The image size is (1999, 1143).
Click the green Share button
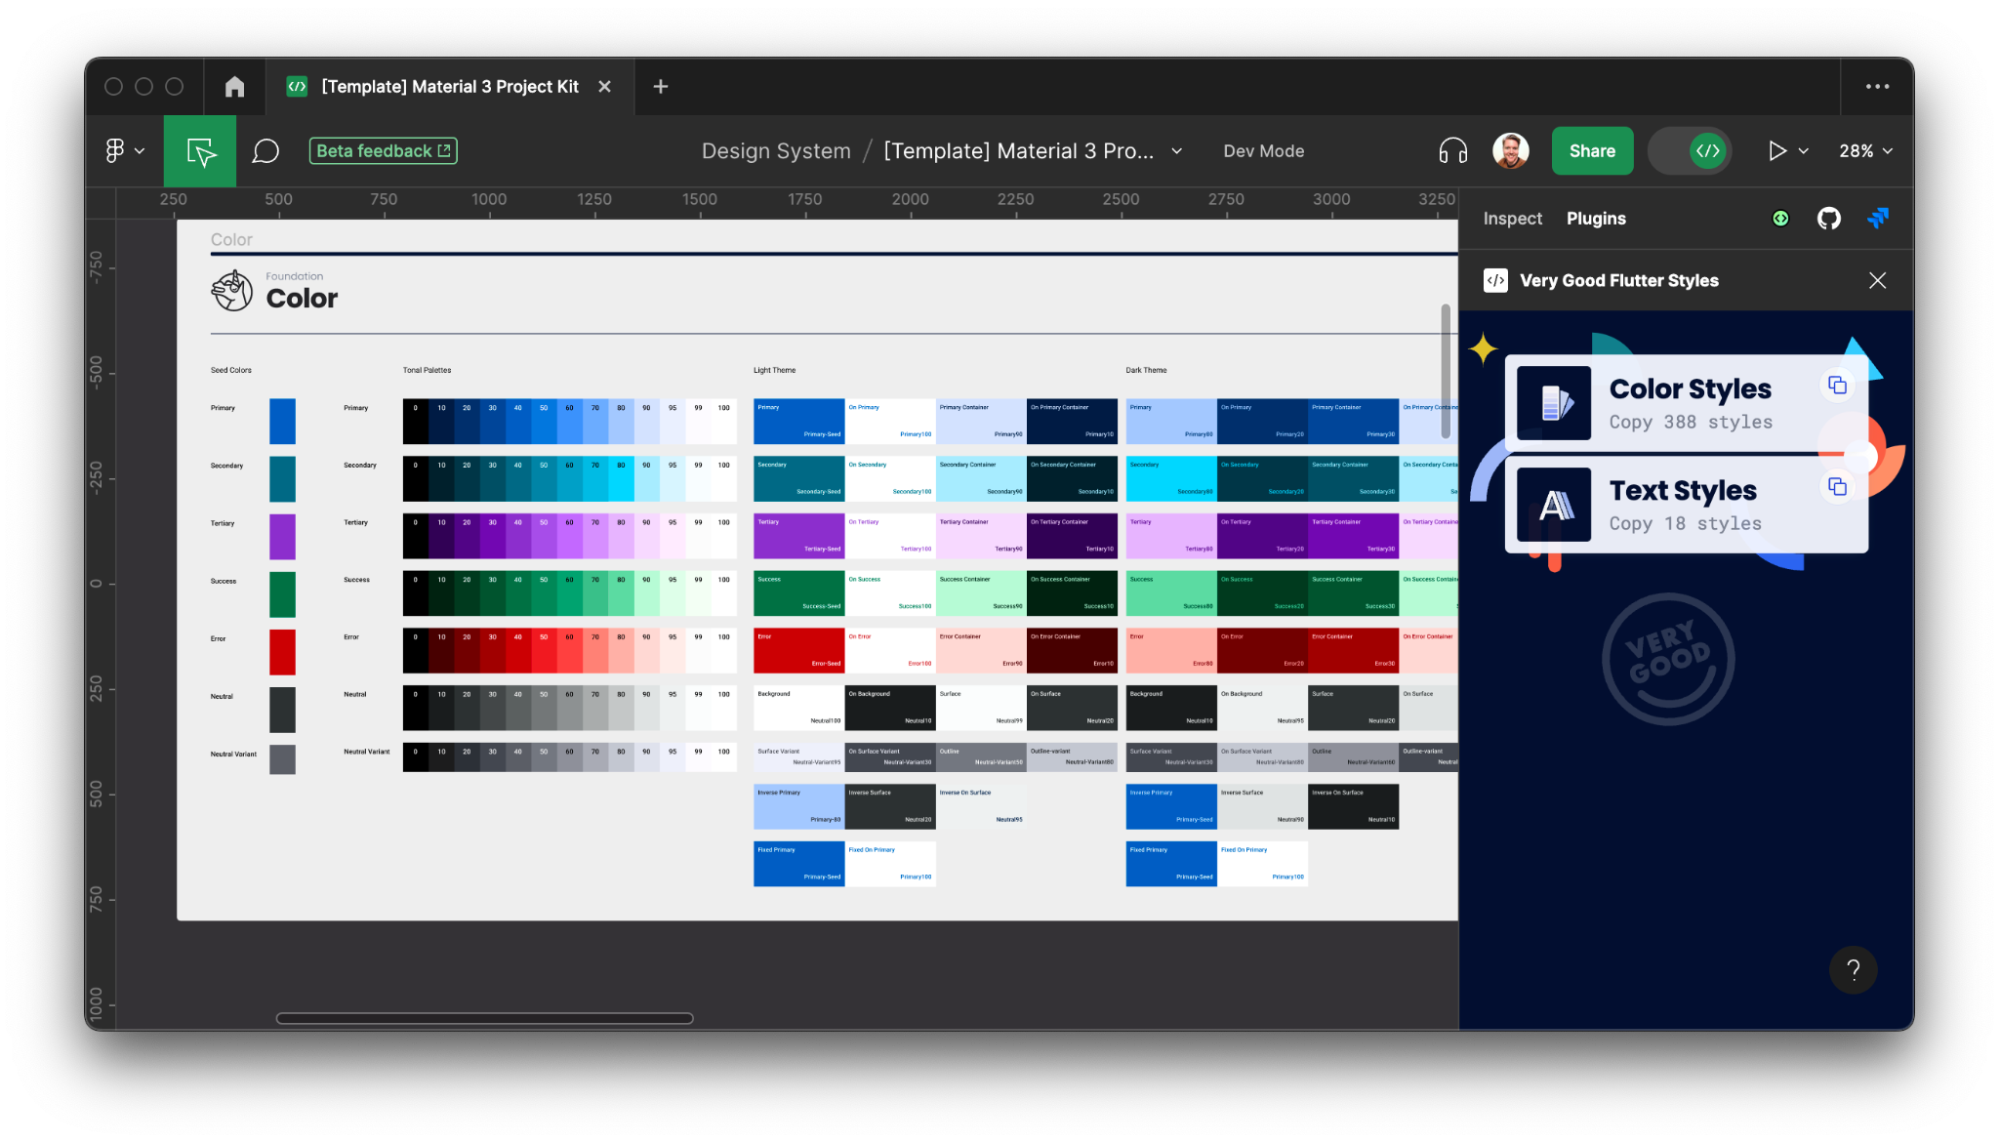[x=1592, y=151]
